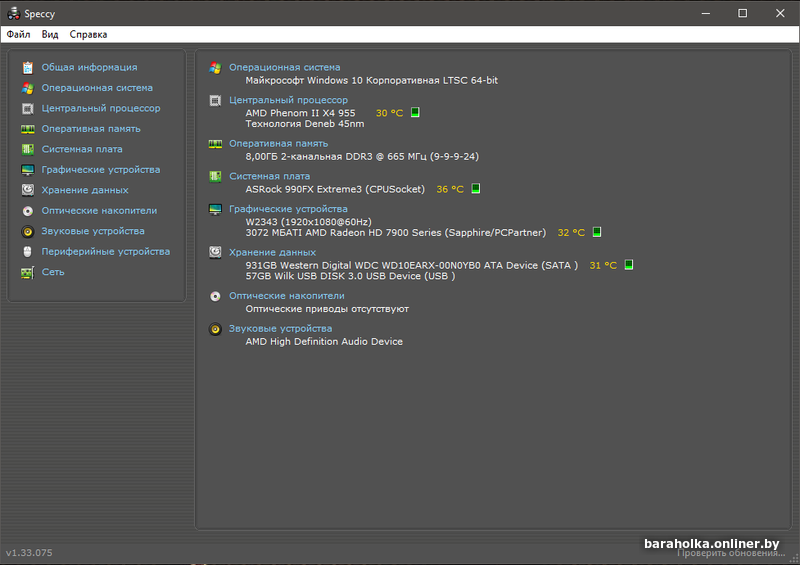This screenshot has height=565, width=800.
Task: Open the Справка menu
Action: click(x=88, y=34)
